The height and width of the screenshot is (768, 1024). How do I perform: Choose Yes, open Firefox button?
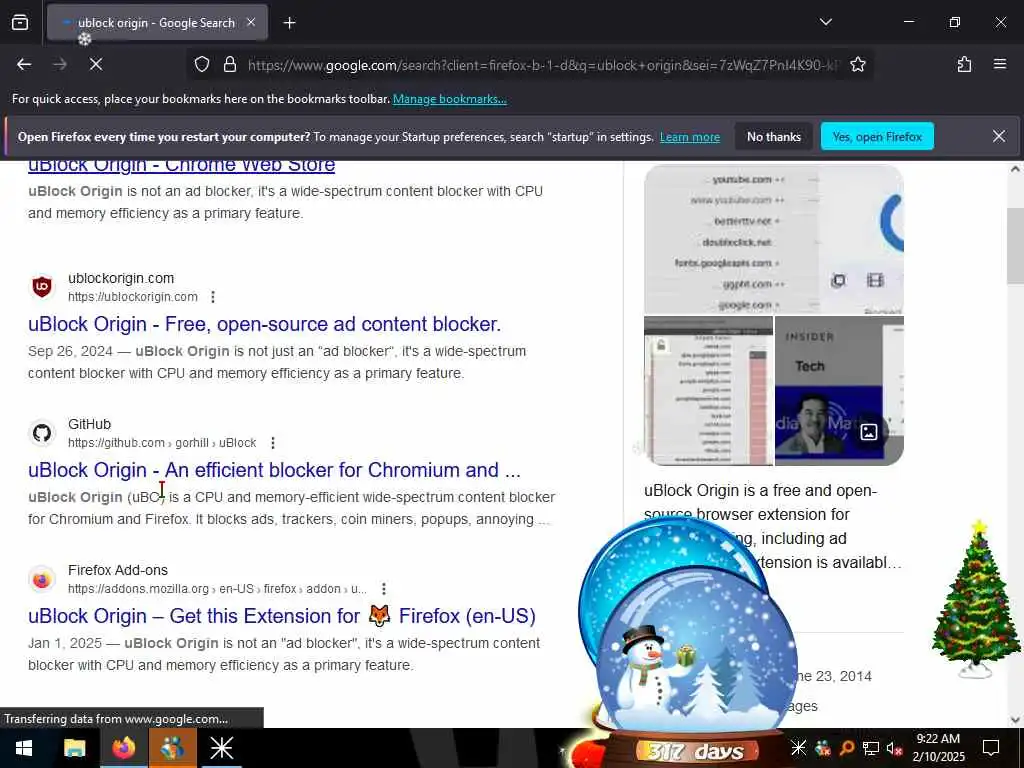(877, 136)
